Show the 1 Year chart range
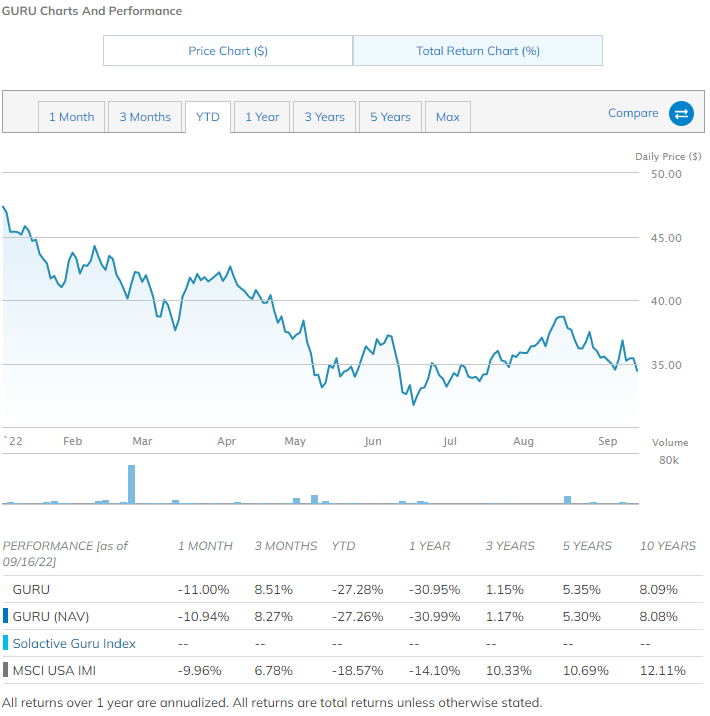The width and height of the screenshot is (710, 716). [x=263, y=117]
